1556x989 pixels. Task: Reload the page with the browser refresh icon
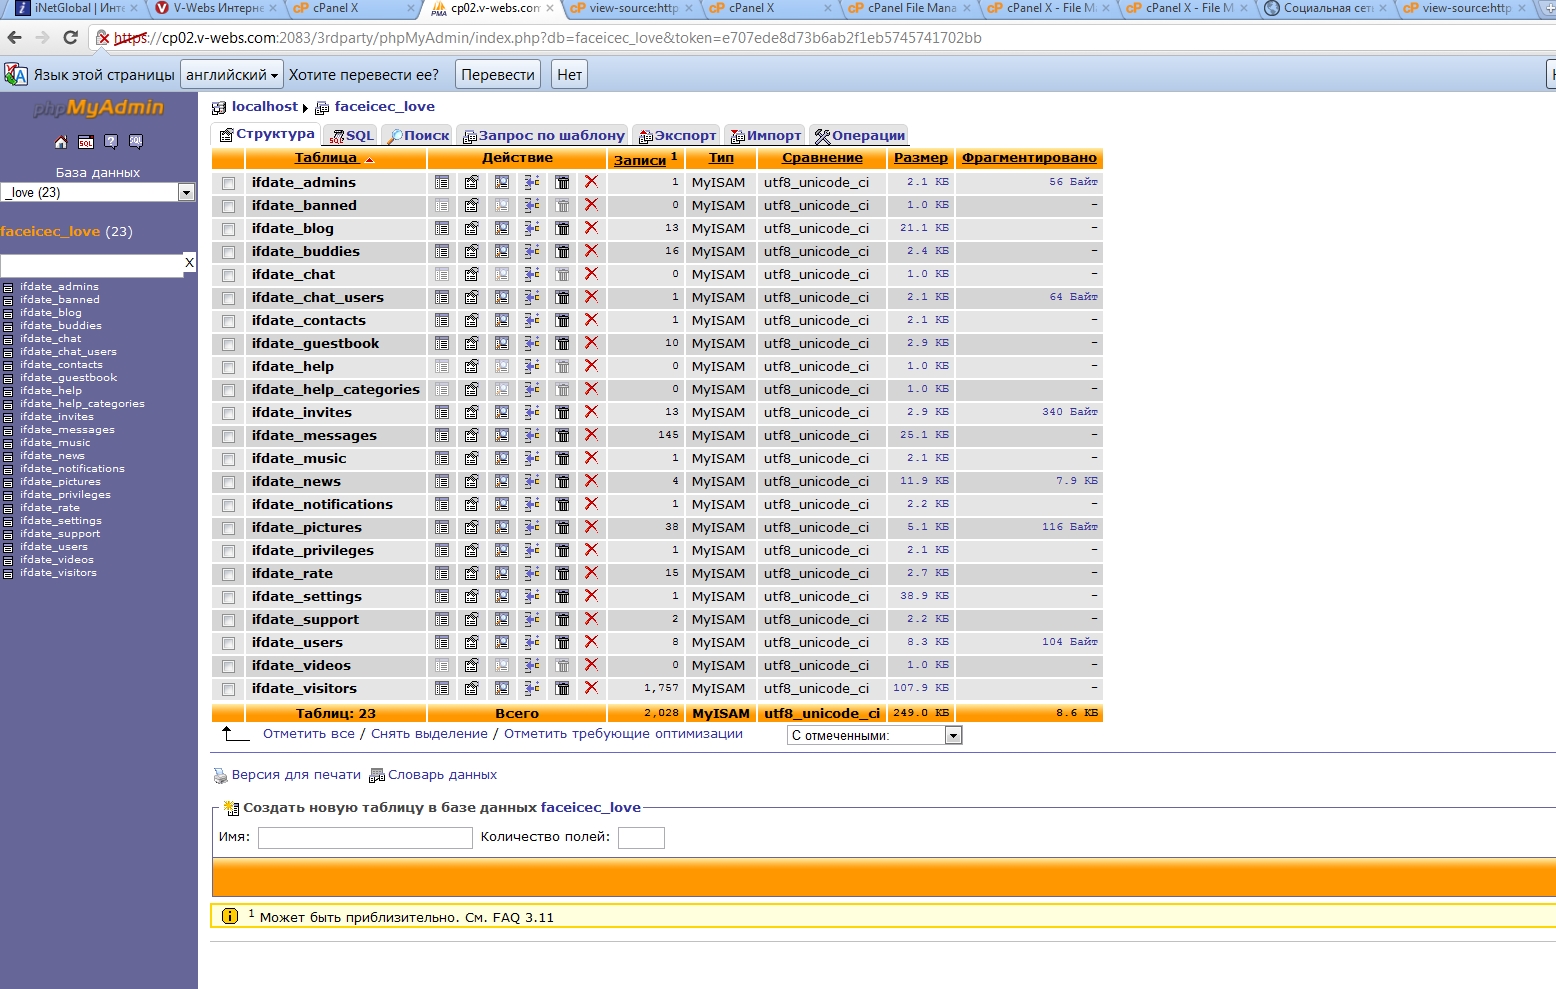[x=70, y=38]
